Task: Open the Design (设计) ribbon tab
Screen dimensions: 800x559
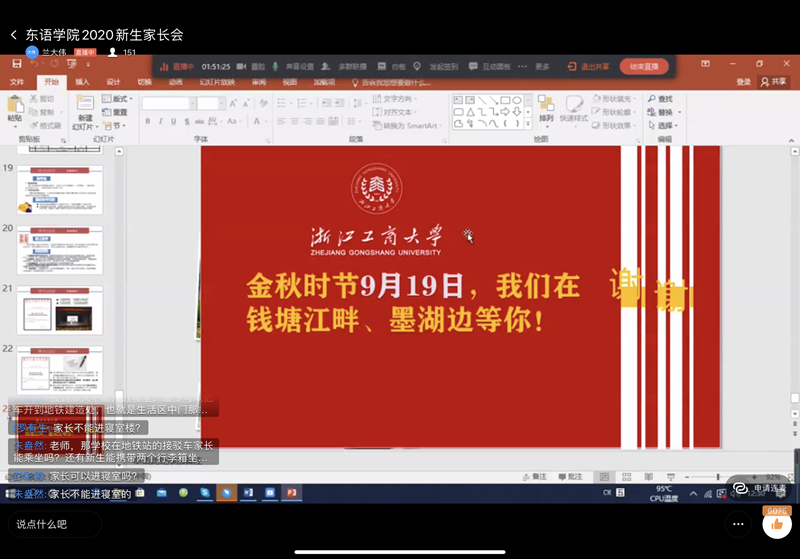Action: 113,82
